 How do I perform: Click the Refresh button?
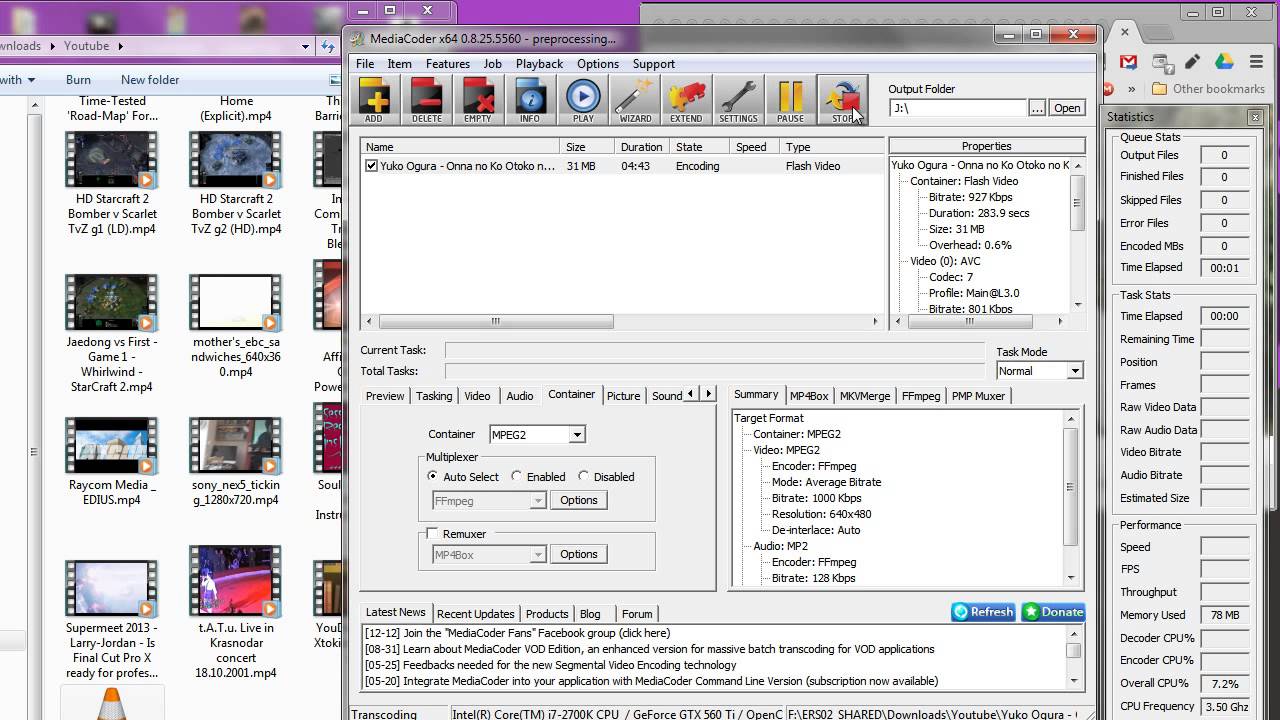(983, 612)
